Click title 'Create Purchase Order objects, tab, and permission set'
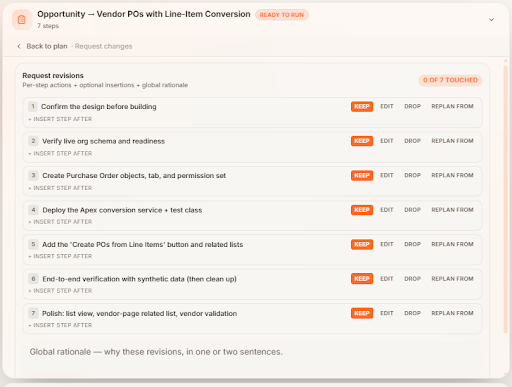The image size is (512, 387). 134,176
